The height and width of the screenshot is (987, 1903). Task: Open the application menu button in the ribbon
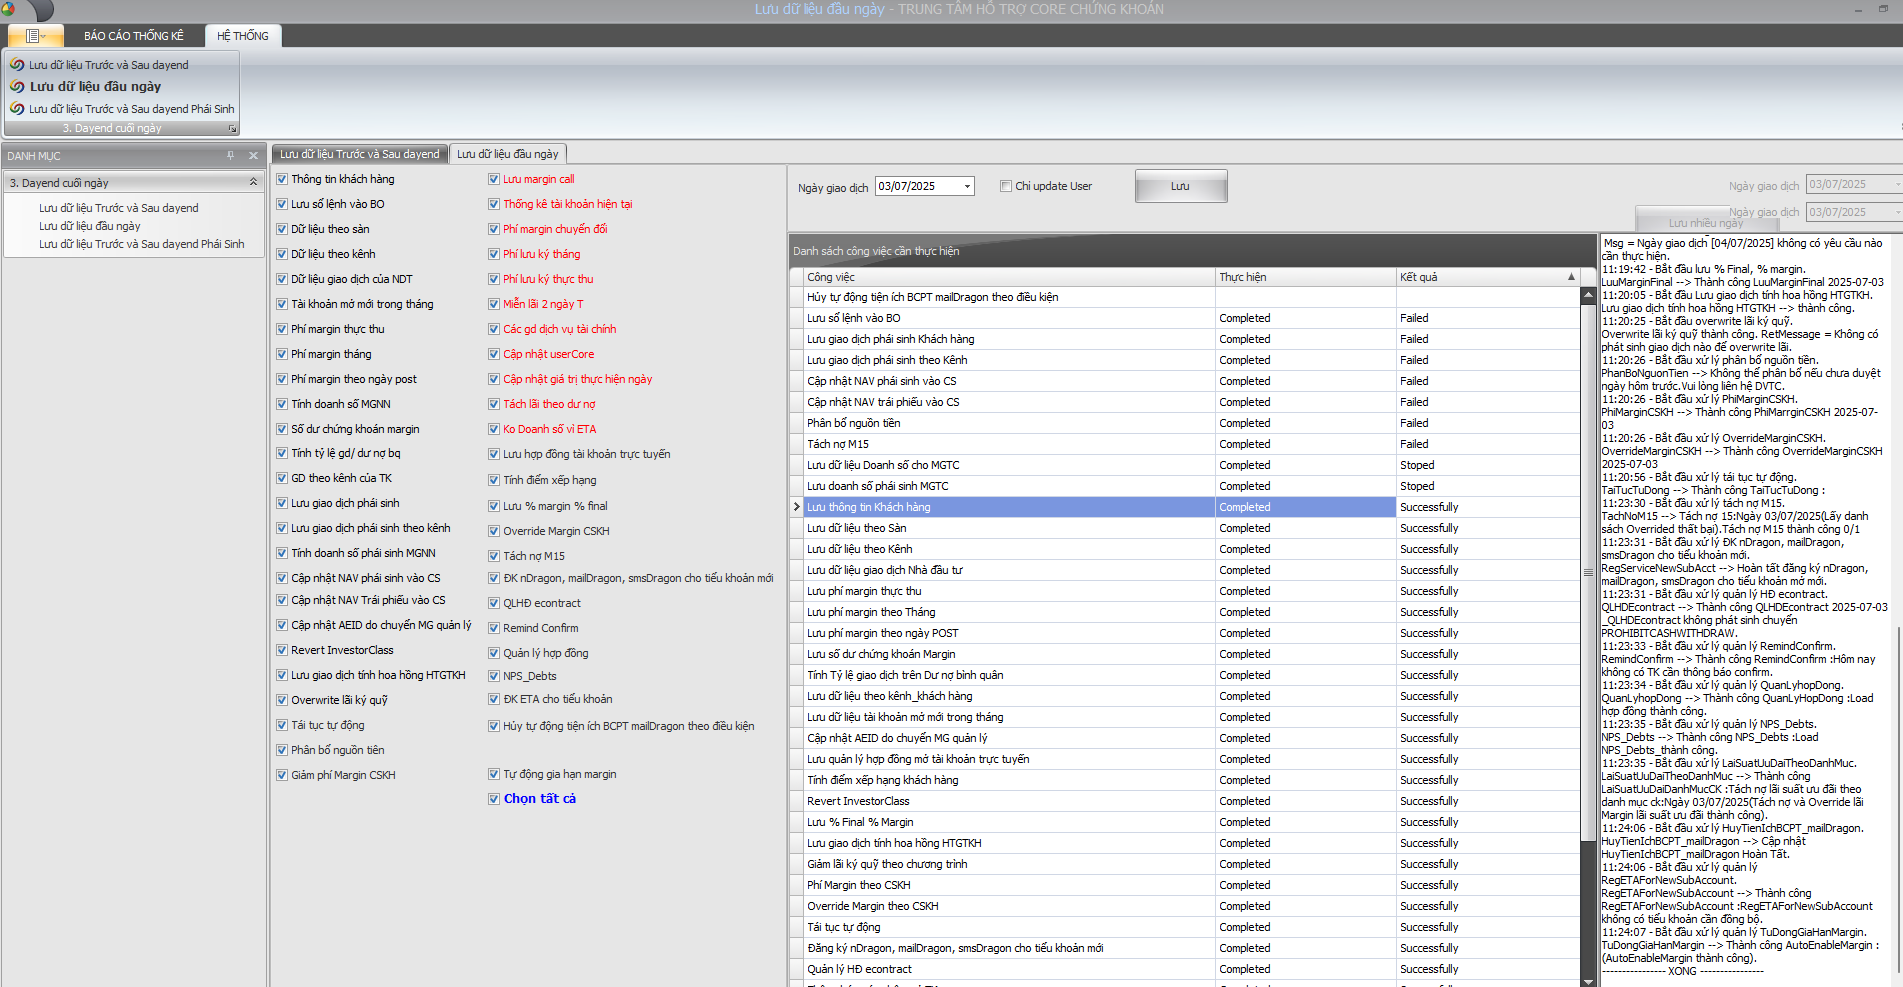35,35
